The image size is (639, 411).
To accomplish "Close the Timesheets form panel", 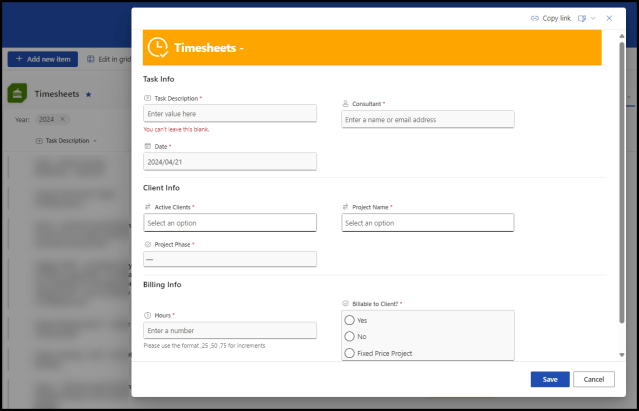I will click(x=609, y=18).
